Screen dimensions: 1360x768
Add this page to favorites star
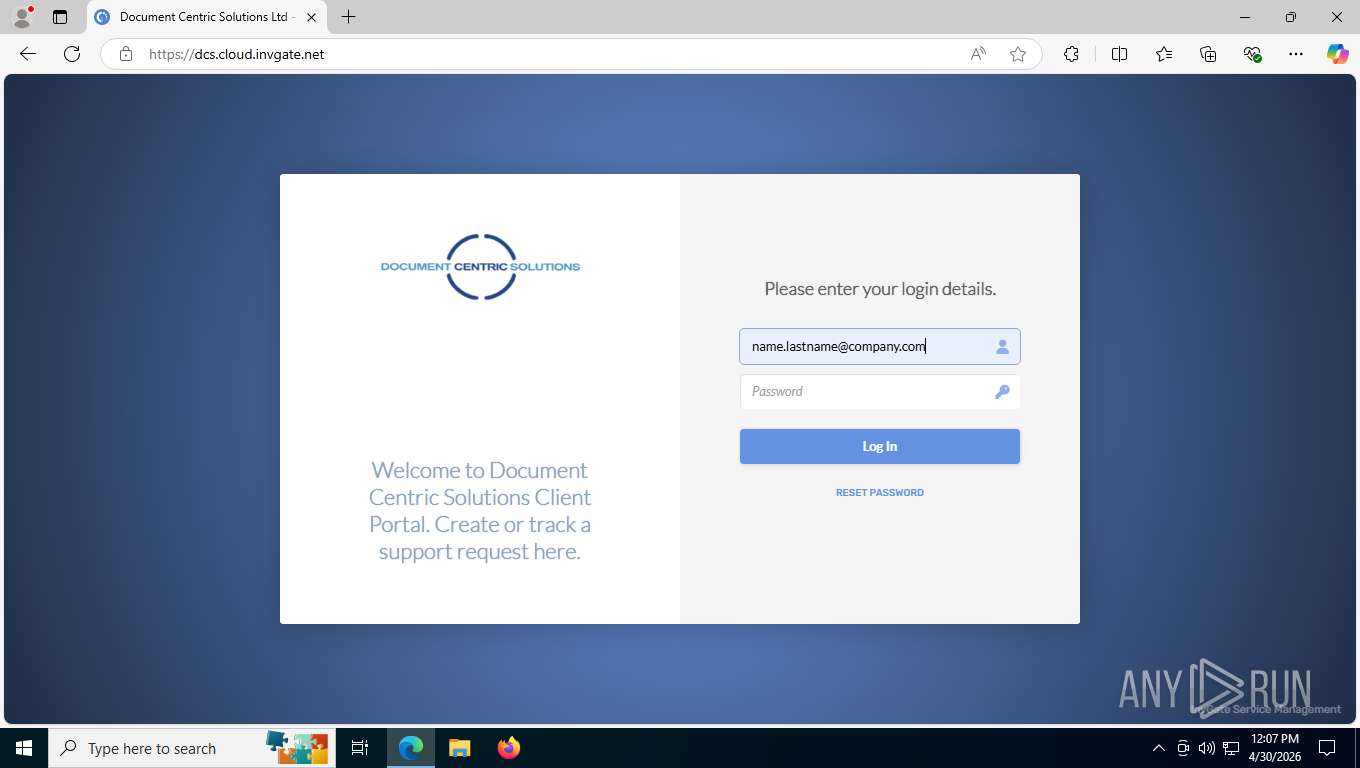[x=1018, y=54]
